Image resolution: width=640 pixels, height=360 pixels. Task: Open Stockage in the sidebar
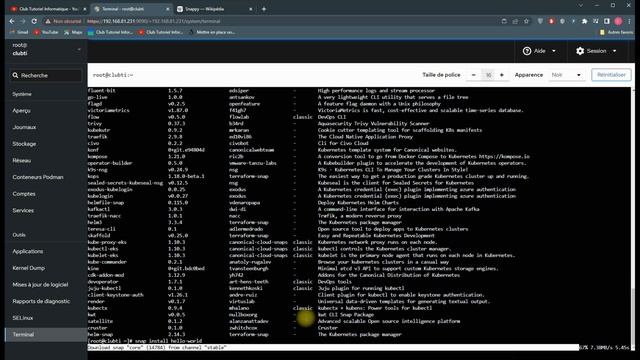click(x=24, y=144)
